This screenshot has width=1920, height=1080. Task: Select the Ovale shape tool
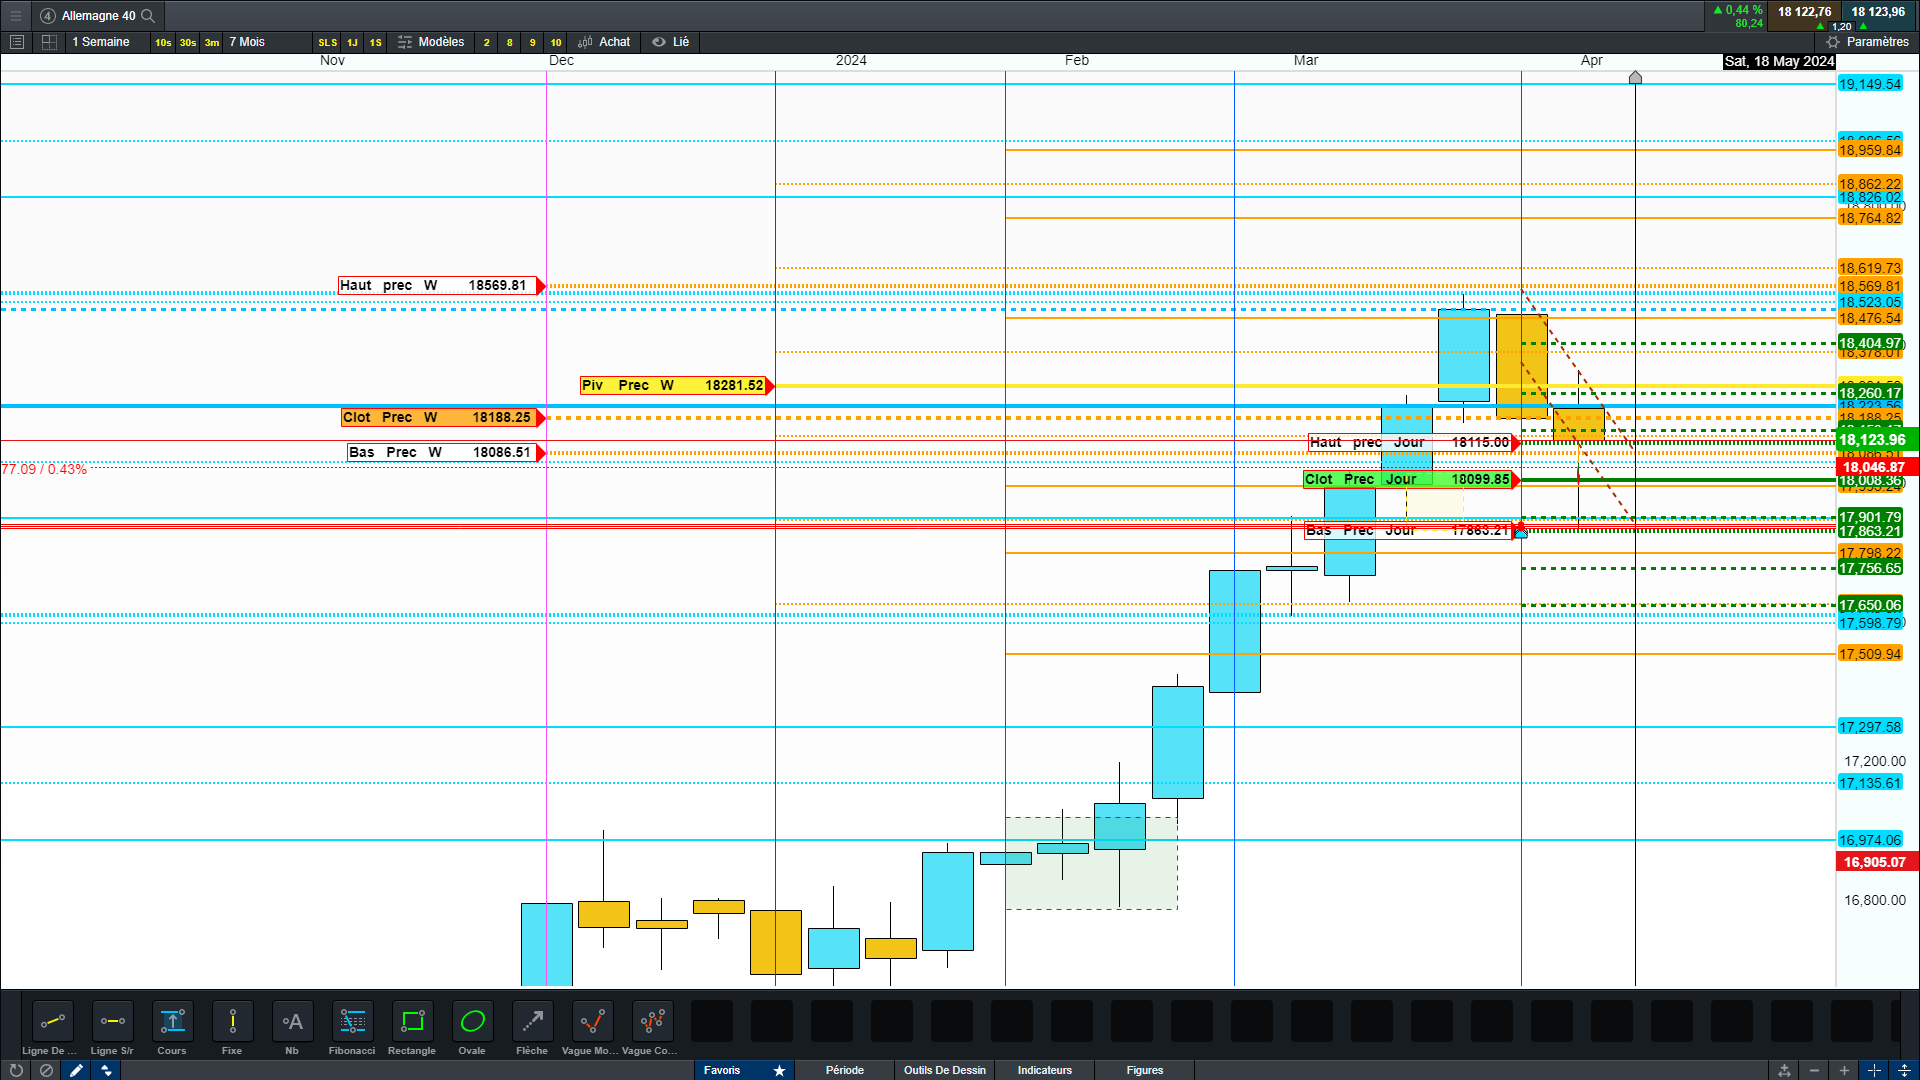click(x=472, y=1023)
